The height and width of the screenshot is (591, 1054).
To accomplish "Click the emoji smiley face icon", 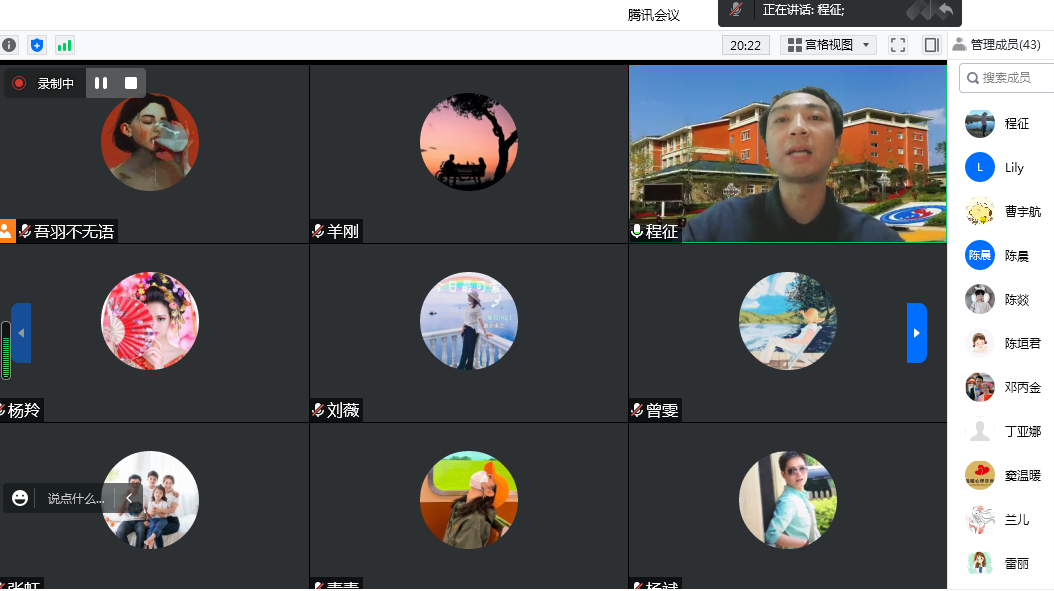I will 20,498.
